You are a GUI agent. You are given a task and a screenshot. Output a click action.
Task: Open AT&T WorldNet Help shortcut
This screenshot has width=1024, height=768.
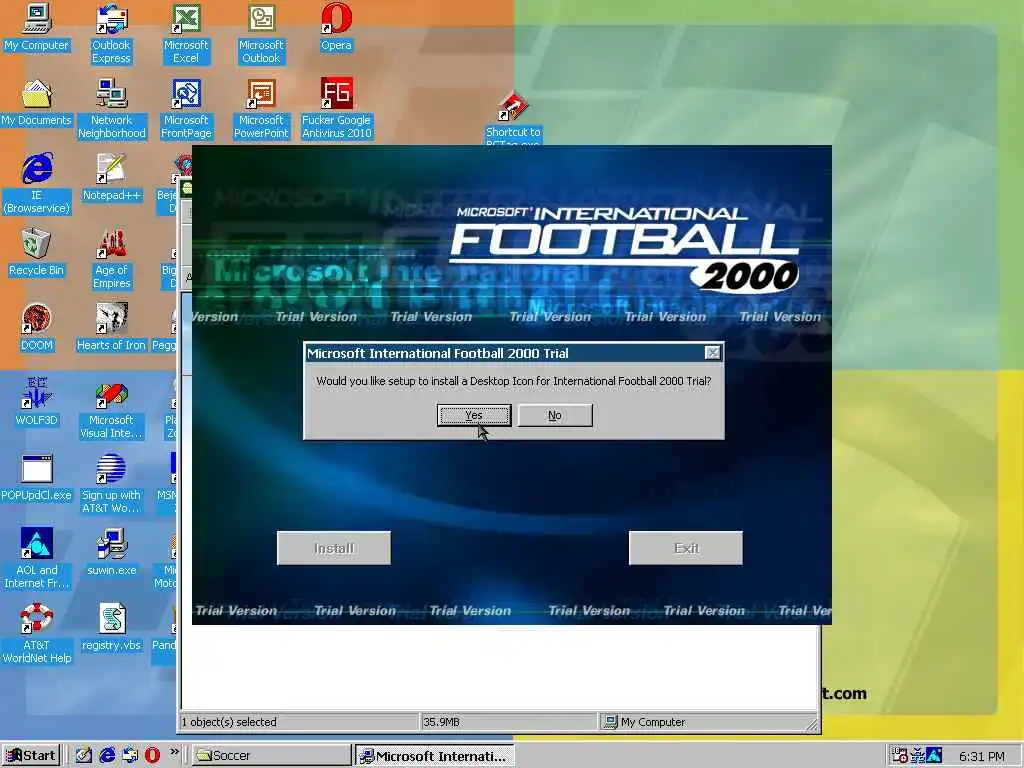click(x=37, y=633)
